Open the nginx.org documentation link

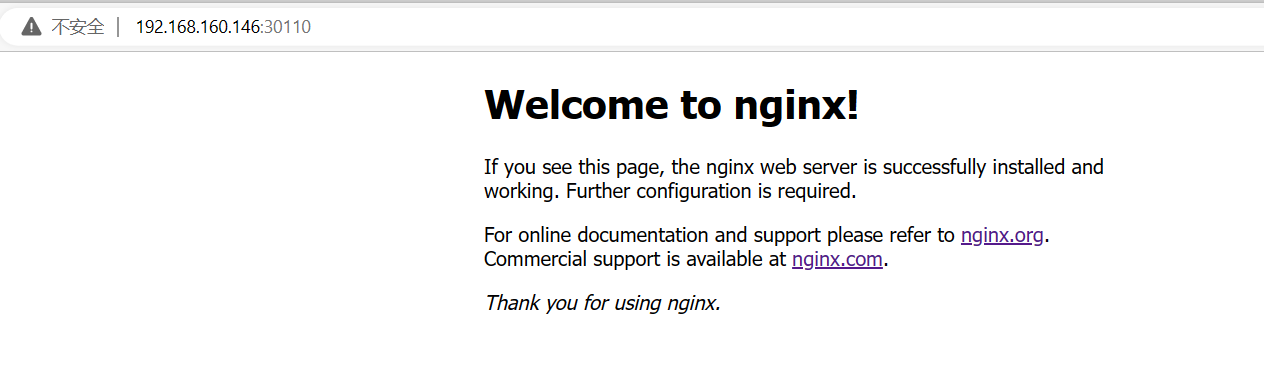[x=1002, y=236]
